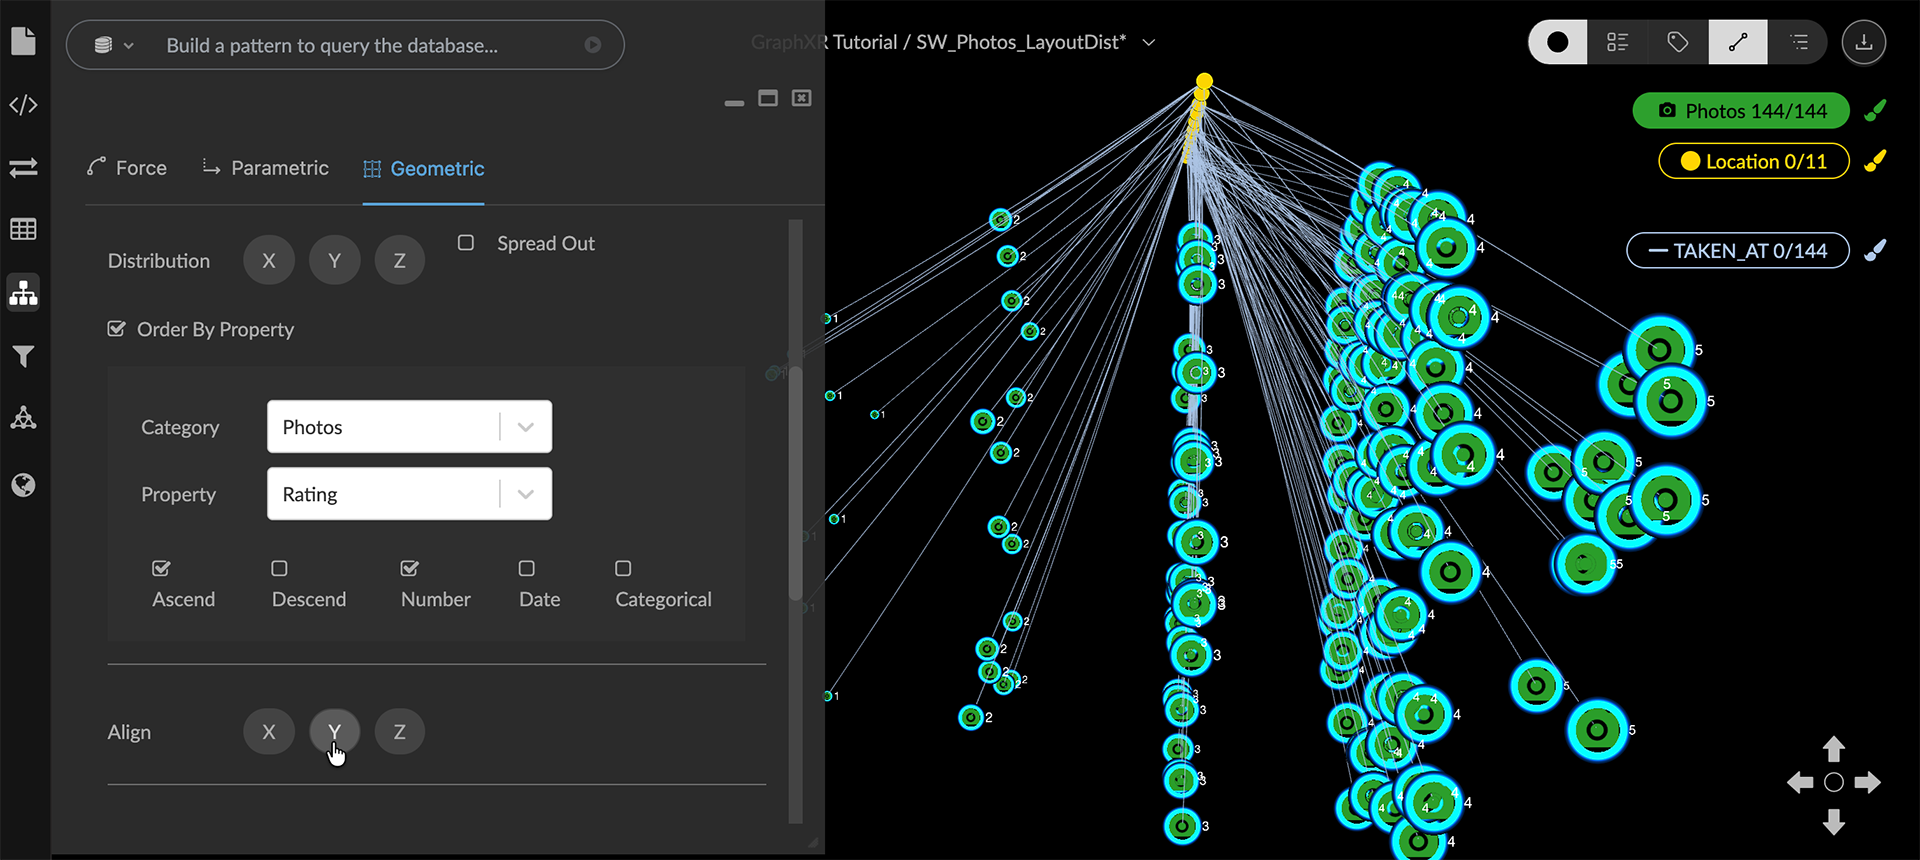Screen dimensions: 1920x860
Task: Uncheck Order By Property checkbox
Action: 117,329
